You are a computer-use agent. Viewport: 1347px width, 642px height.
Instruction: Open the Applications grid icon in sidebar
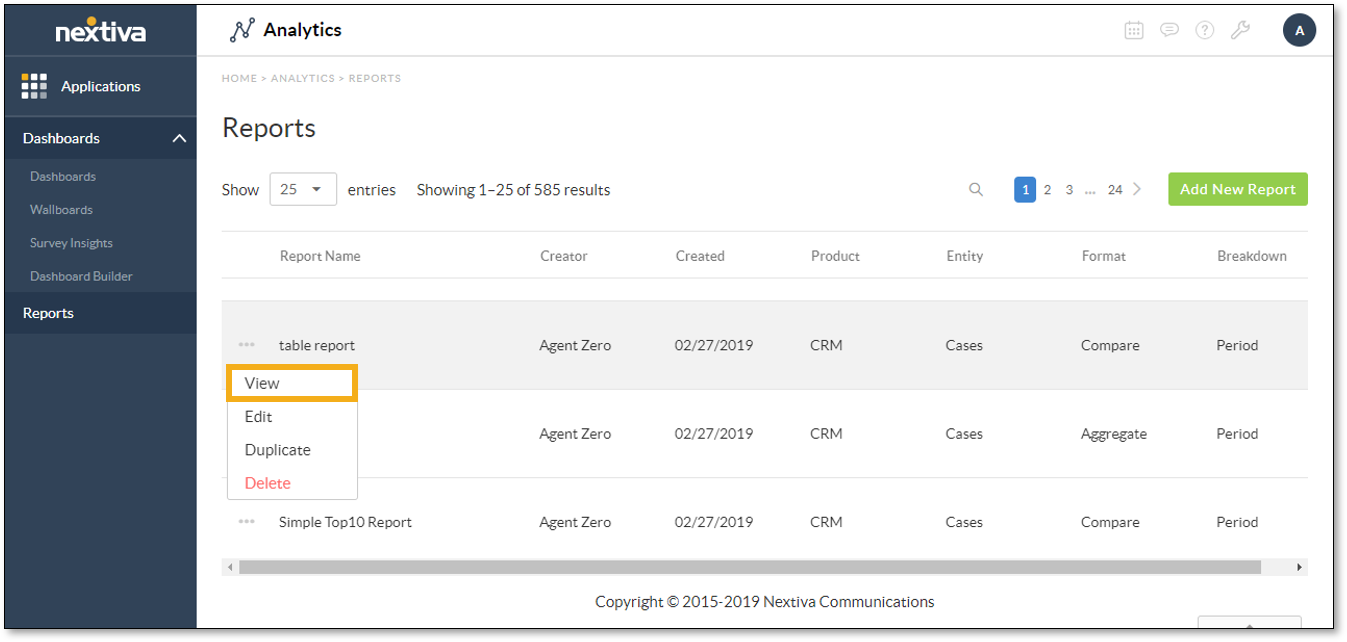click(x=33, y=86)
